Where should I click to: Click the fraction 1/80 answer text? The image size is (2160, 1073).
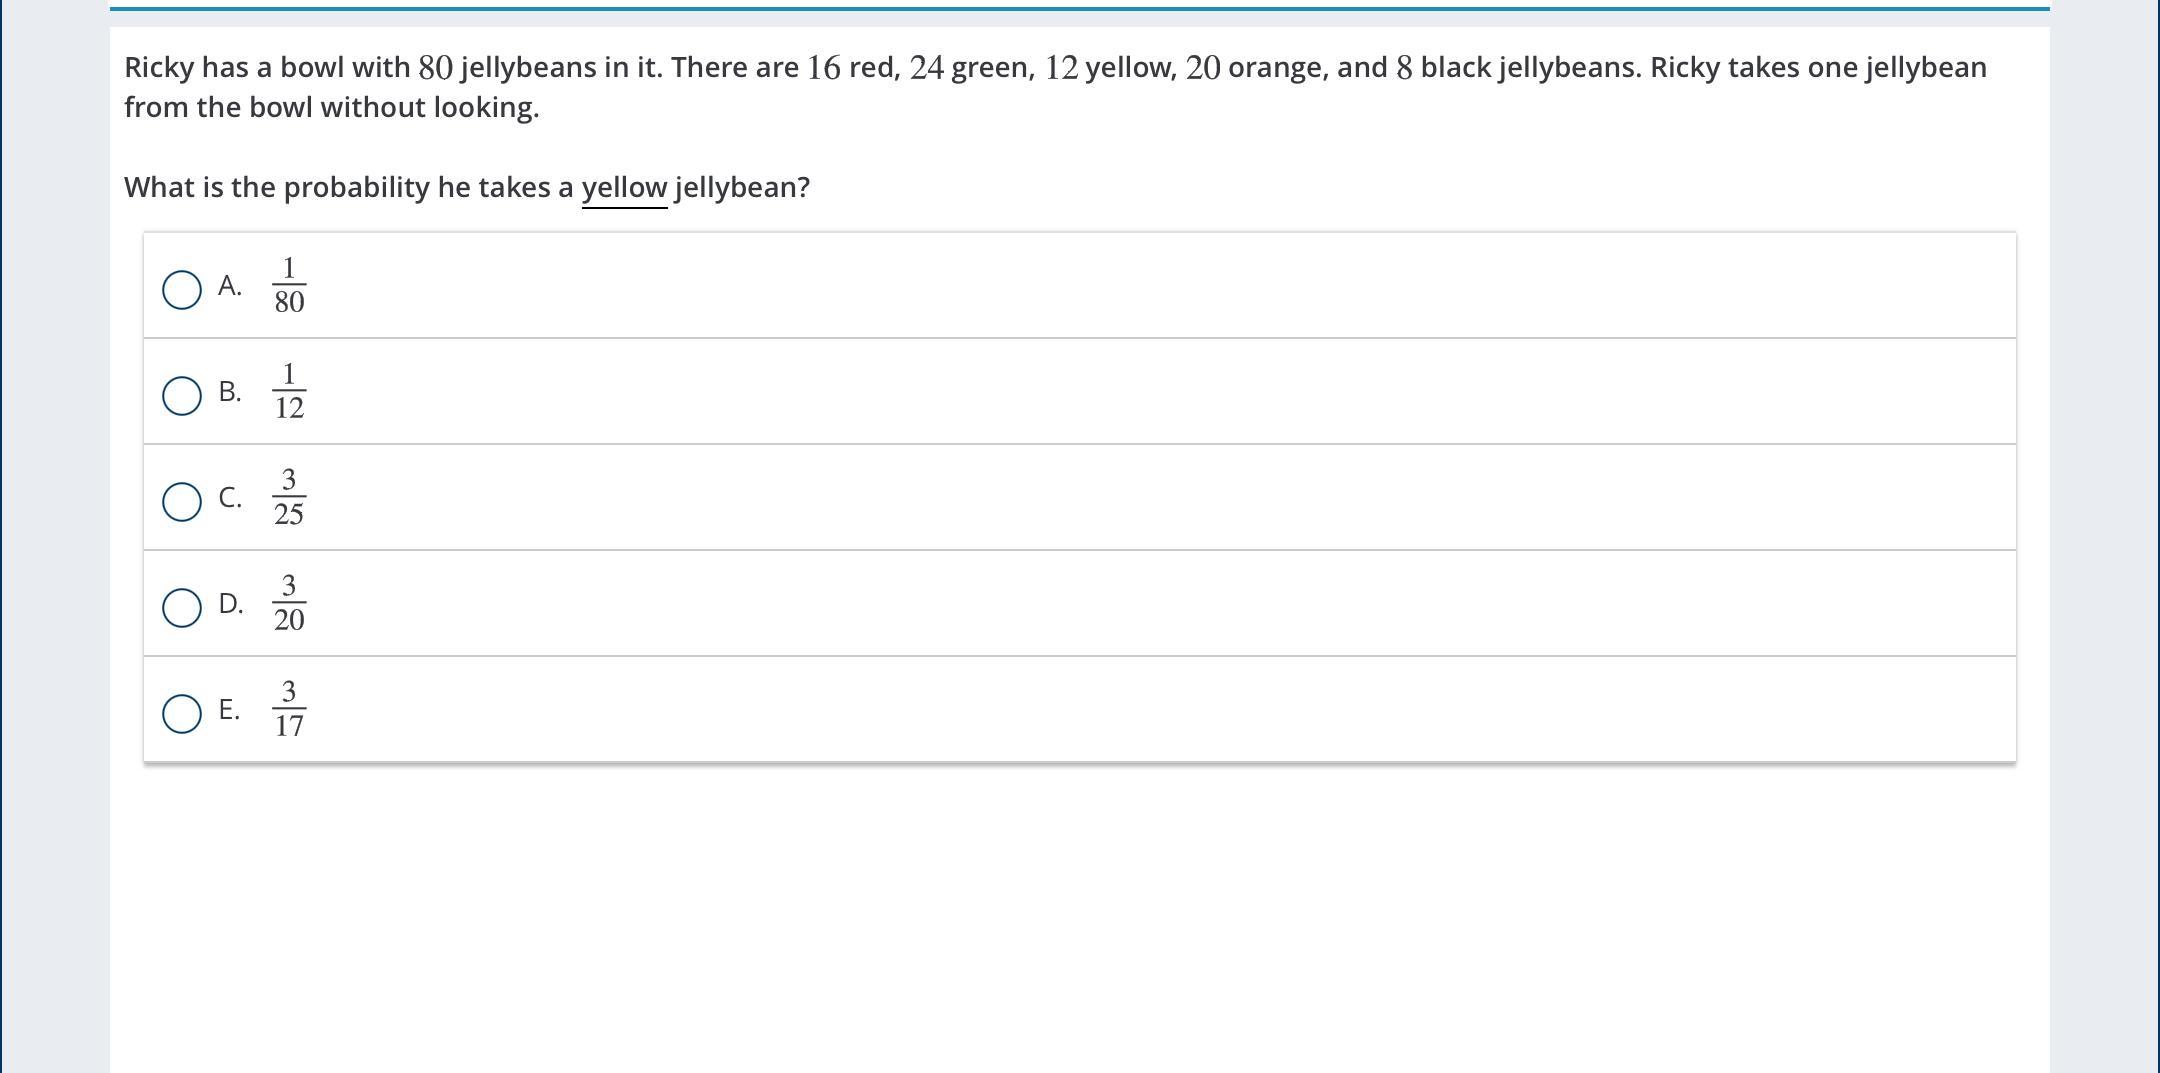pyautogui.click(x=289, y=286)
